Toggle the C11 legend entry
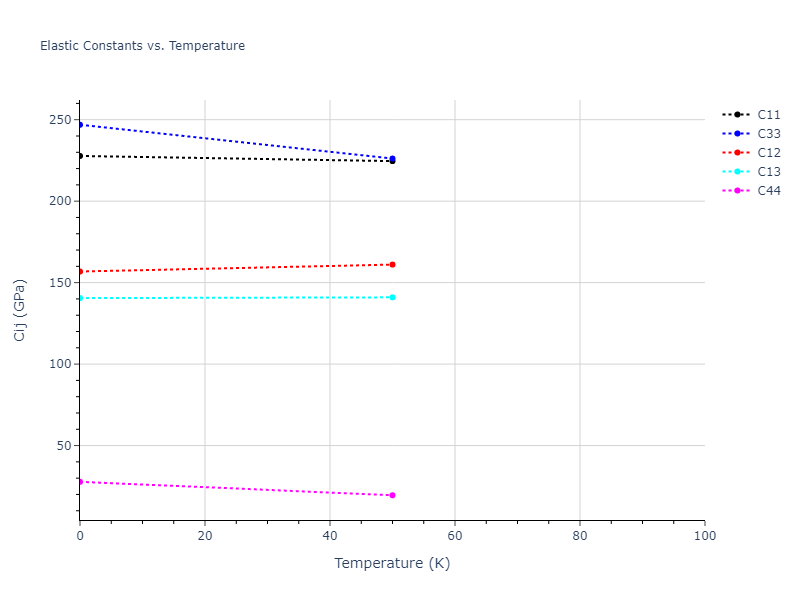The height and width of the screenshot is (600, 800). (x=768, y=115)
